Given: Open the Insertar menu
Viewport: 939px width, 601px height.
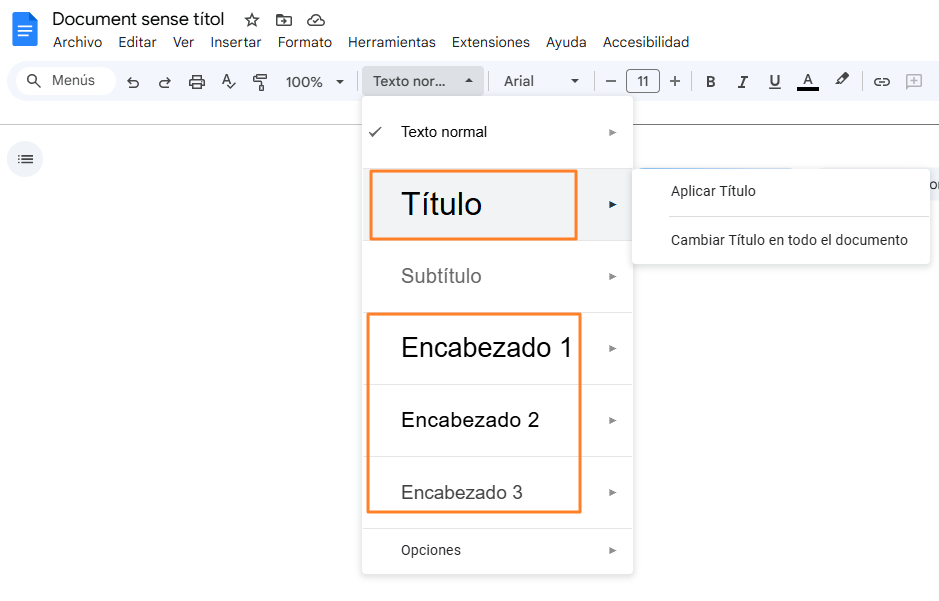Looking at the screenshot, I should point(236,42).
